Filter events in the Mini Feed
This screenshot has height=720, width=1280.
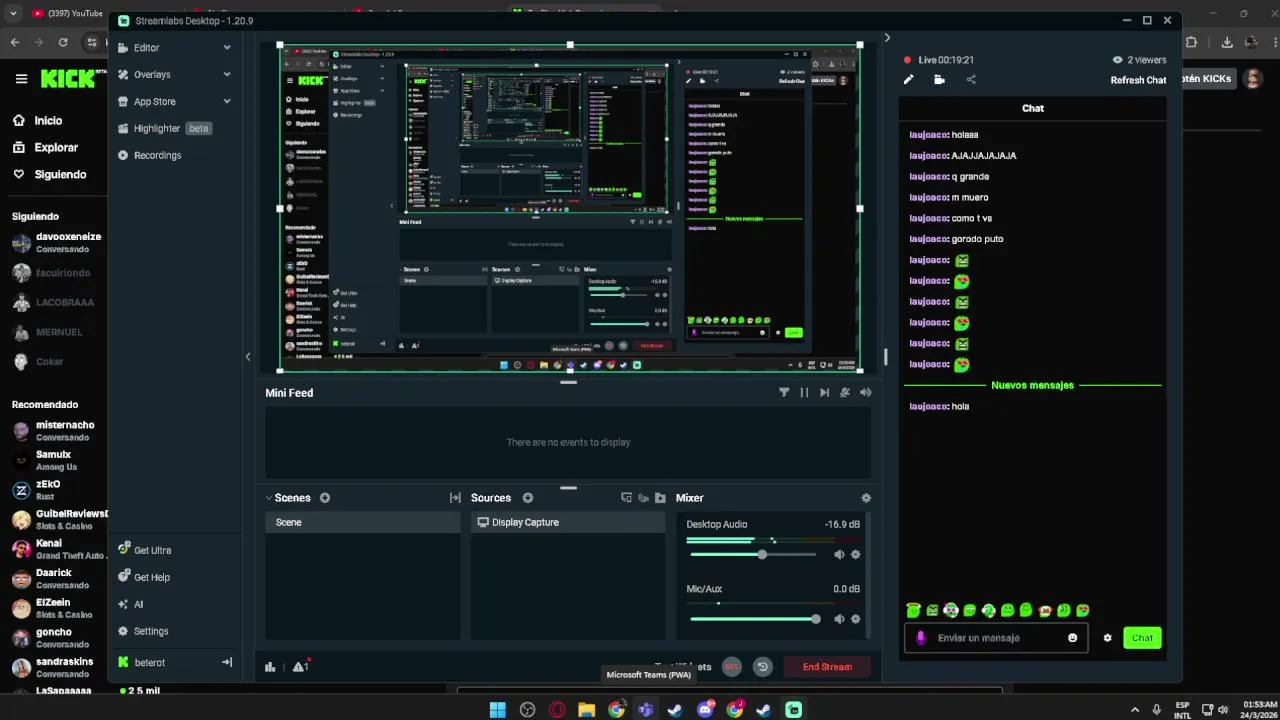pos(784,393)
